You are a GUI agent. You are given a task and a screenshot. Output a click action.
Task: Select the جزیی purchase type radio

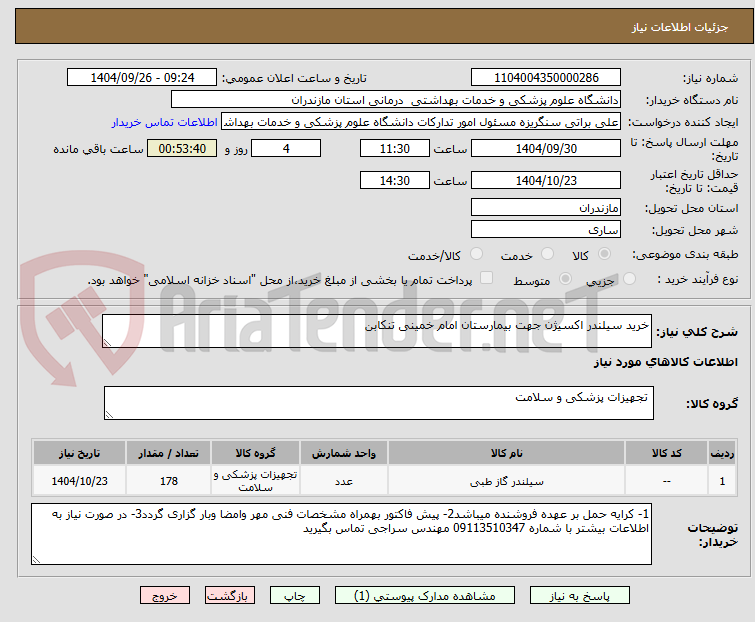pyautogui.click(x=629, y=278)
